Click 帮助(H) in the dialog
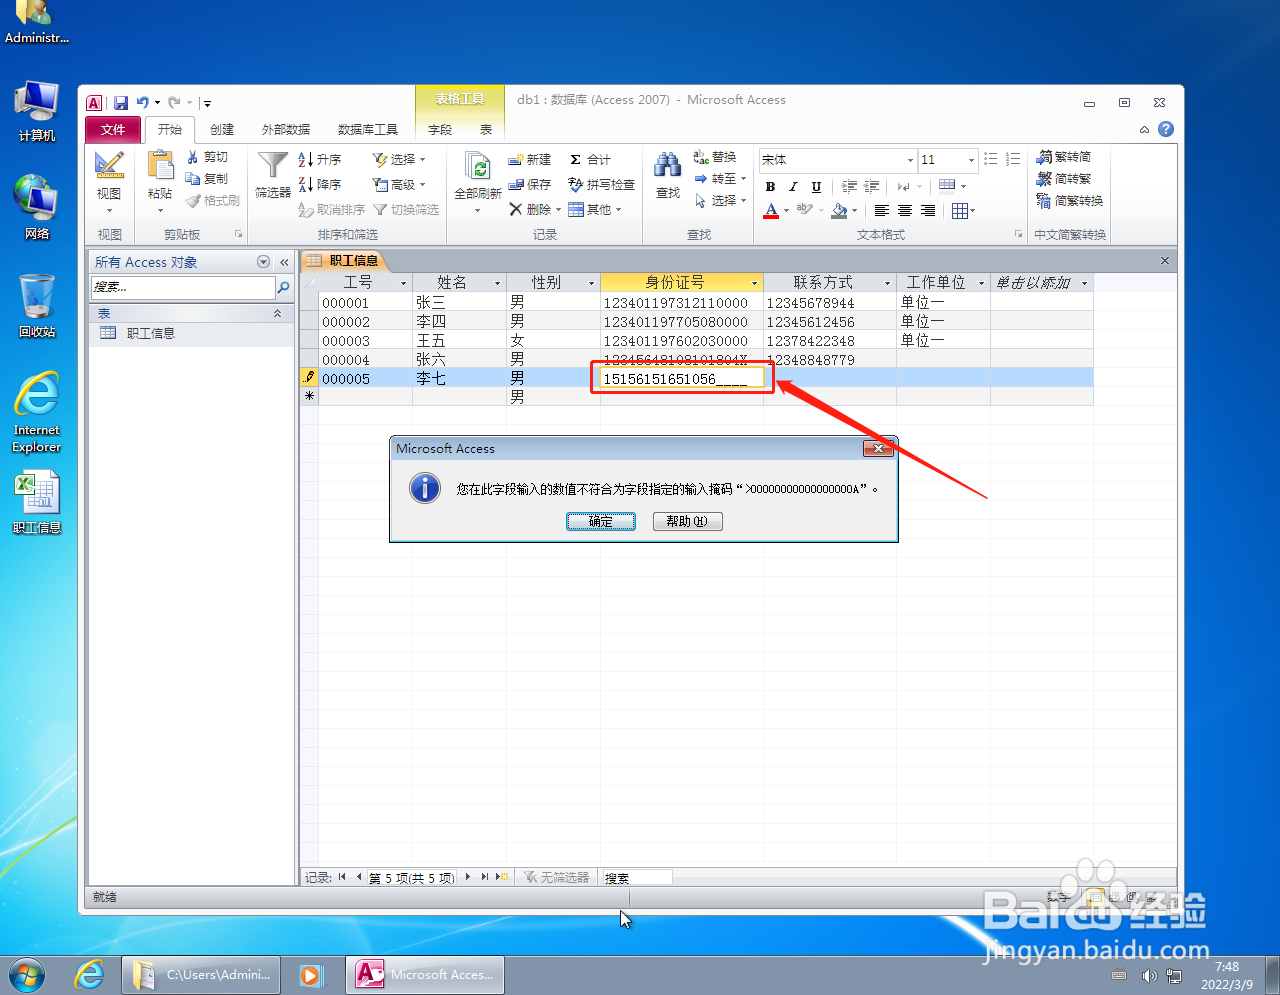1280x995 pixels. tap(687, 521)
